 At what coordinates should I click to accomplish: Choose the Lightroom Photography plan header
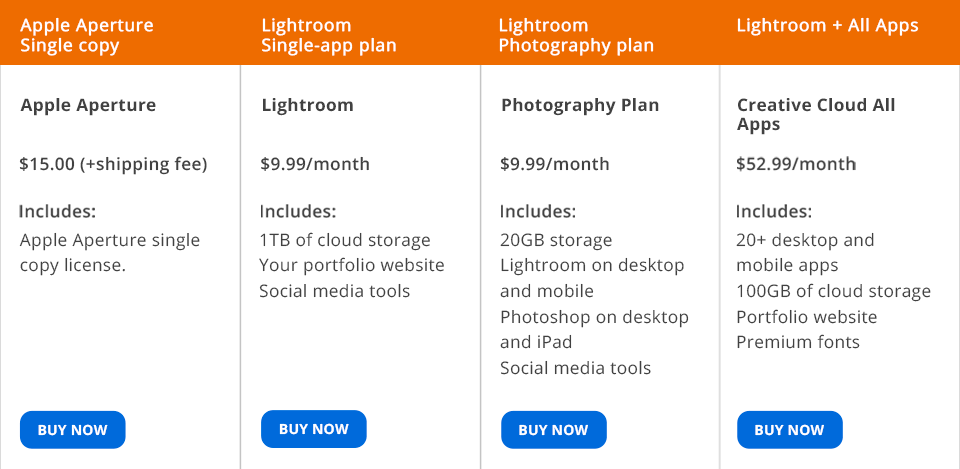pyautogui.click(x=576, y=35)
